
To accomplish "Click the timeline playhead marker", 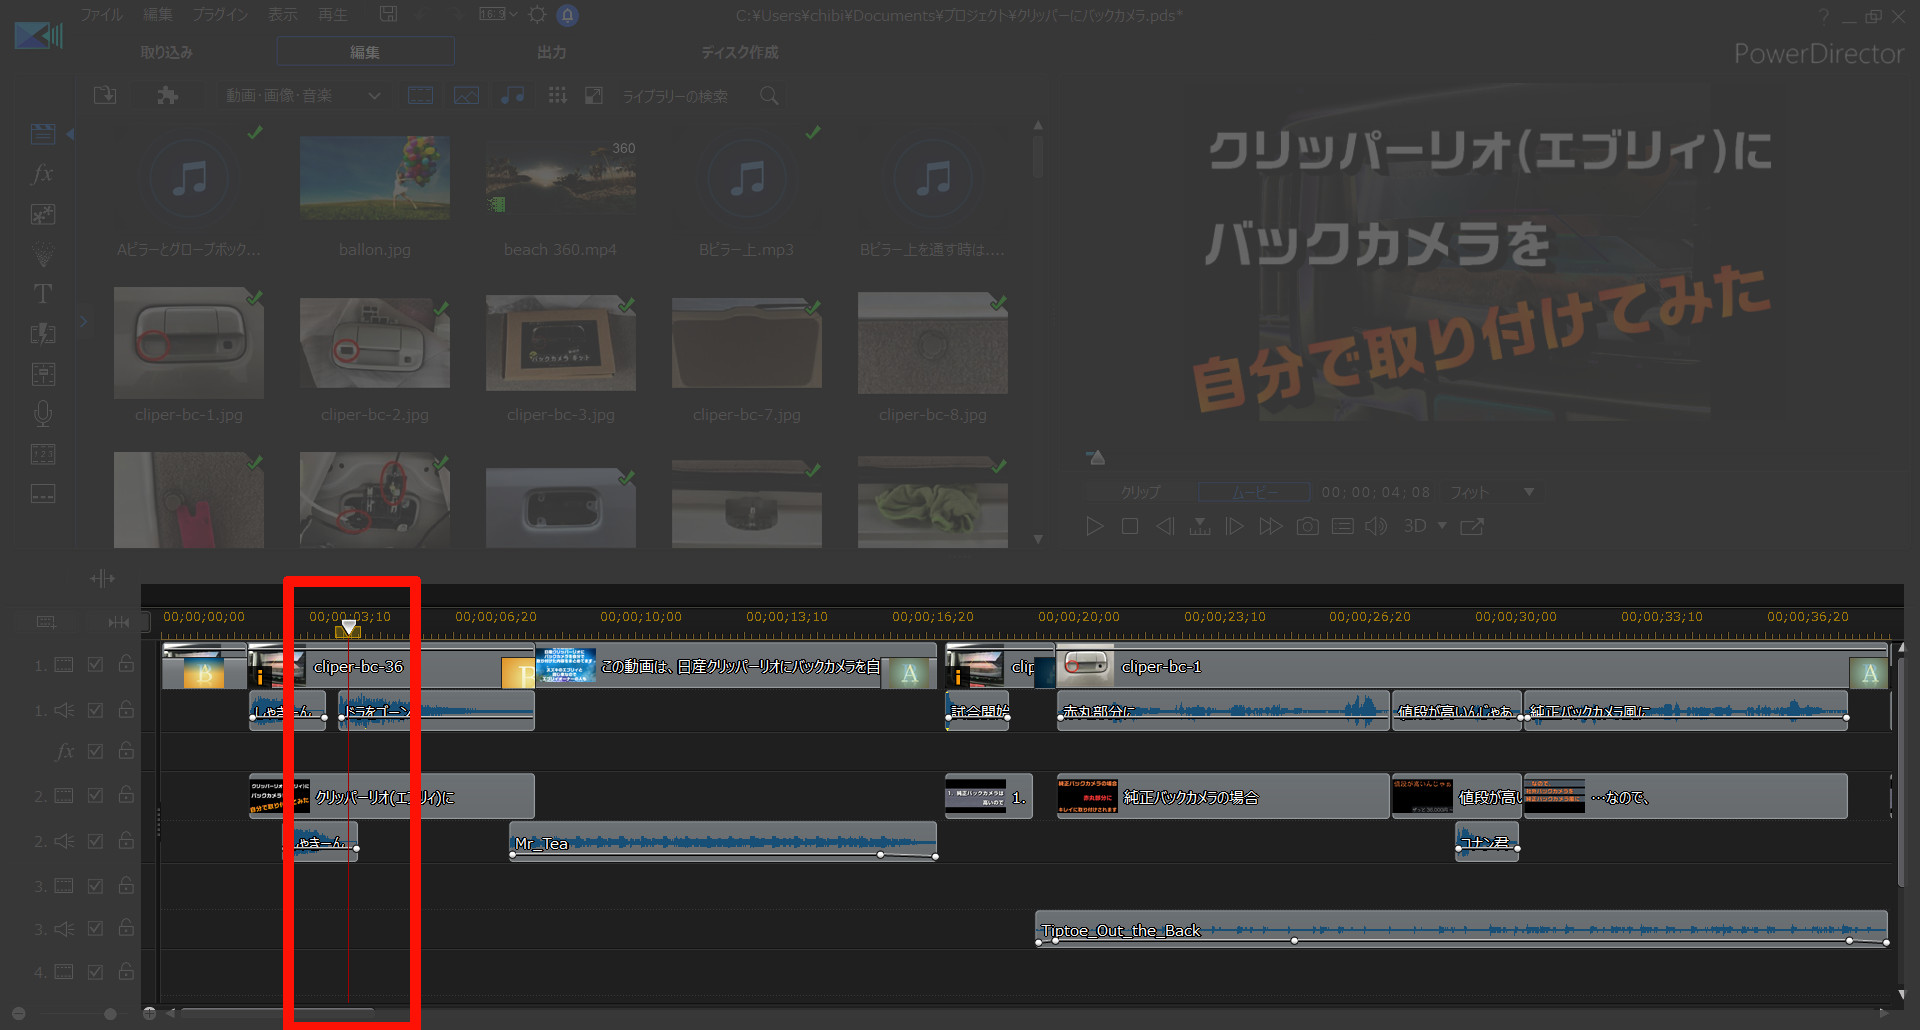I will (x=348, y=627).
